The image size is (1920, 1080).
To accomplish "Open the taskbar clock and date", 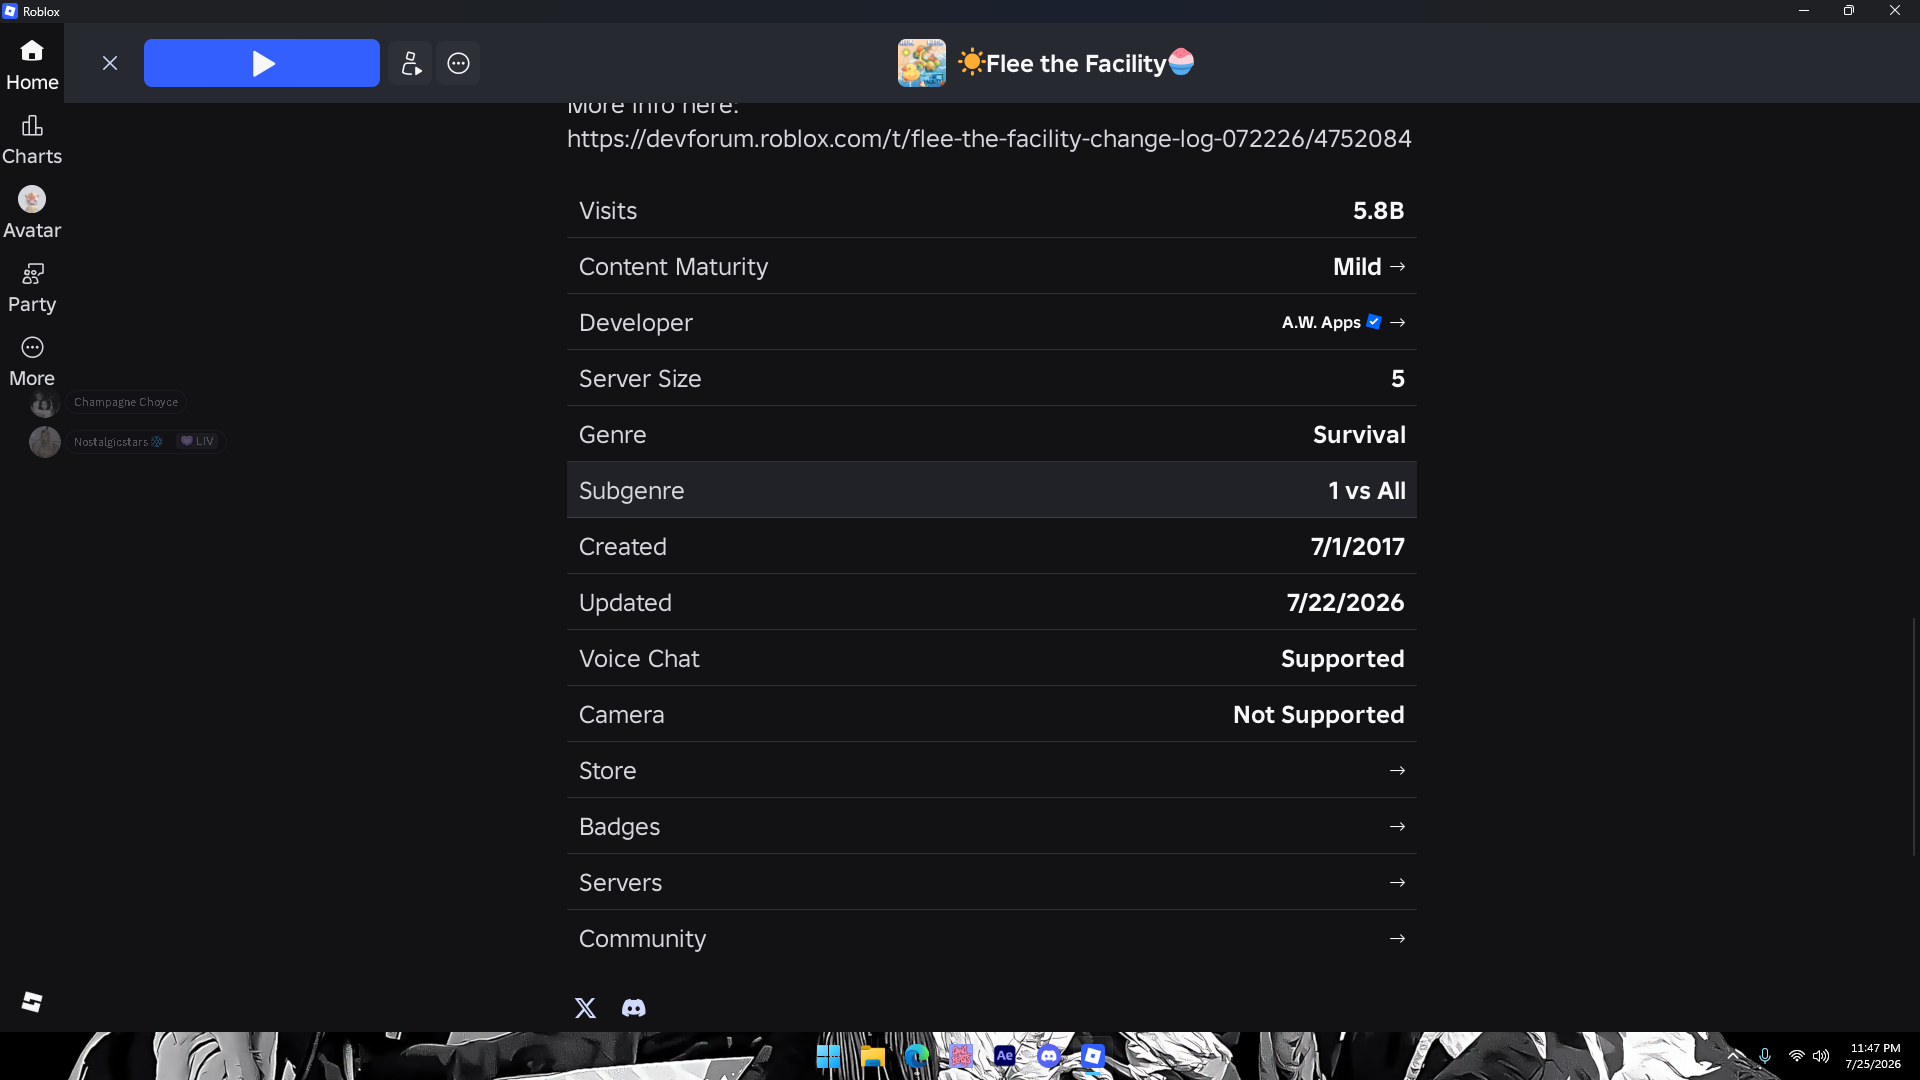I will pyautogui.click(x=1874, y=1056).
